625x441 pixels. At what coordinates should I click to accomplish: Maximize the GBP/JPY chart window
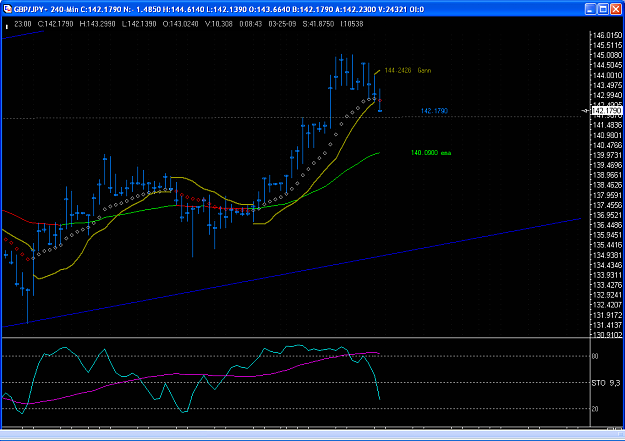603,9
